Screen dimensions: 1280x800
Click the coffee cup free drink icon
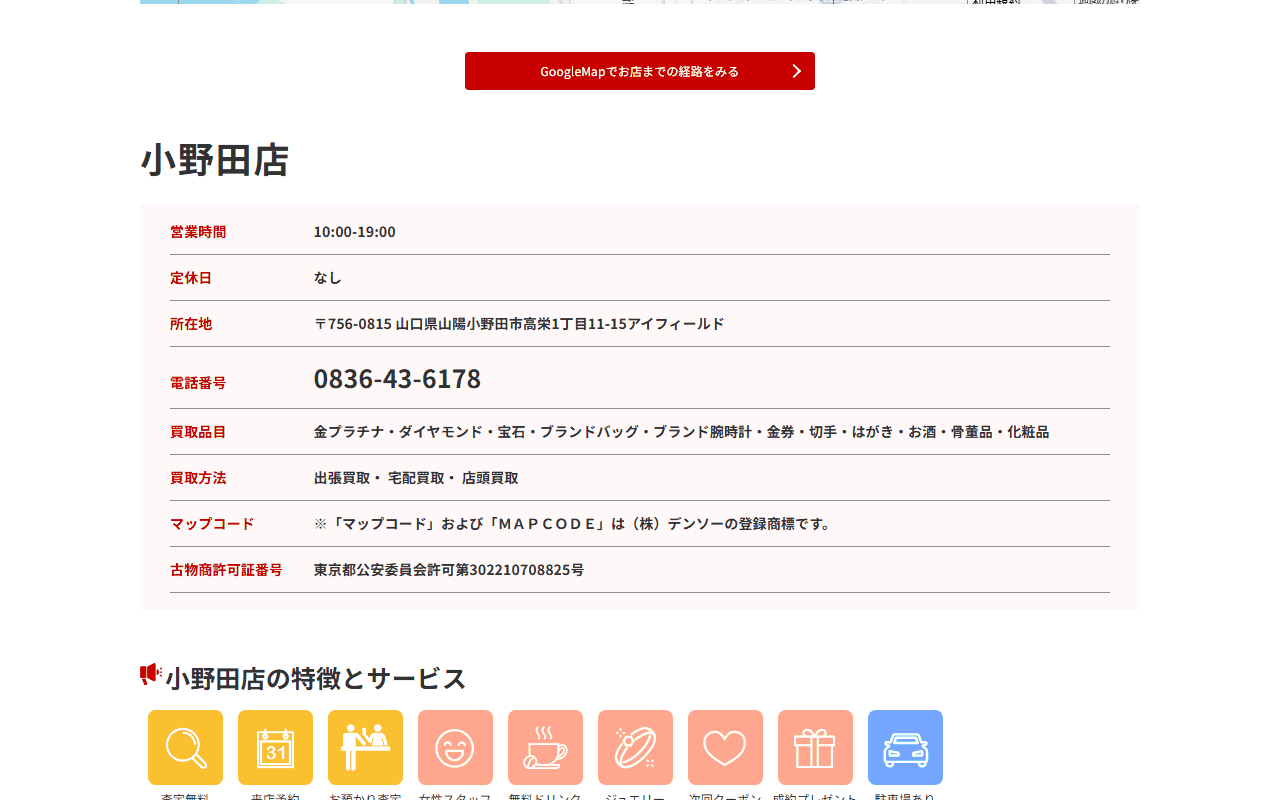pos(545,747)
